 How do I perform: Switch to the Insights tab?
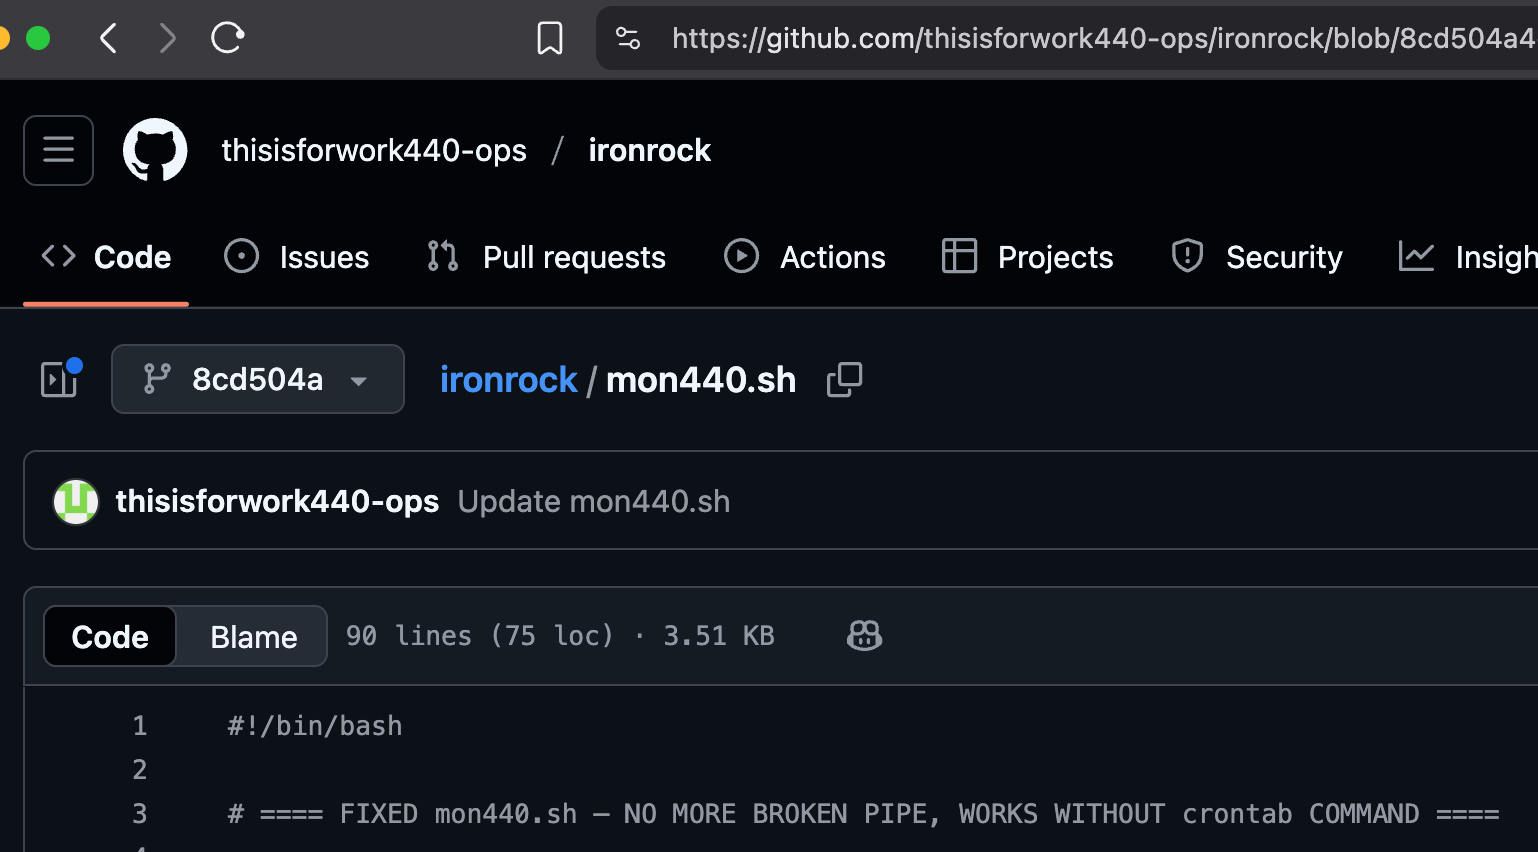tap(1467, 257)
